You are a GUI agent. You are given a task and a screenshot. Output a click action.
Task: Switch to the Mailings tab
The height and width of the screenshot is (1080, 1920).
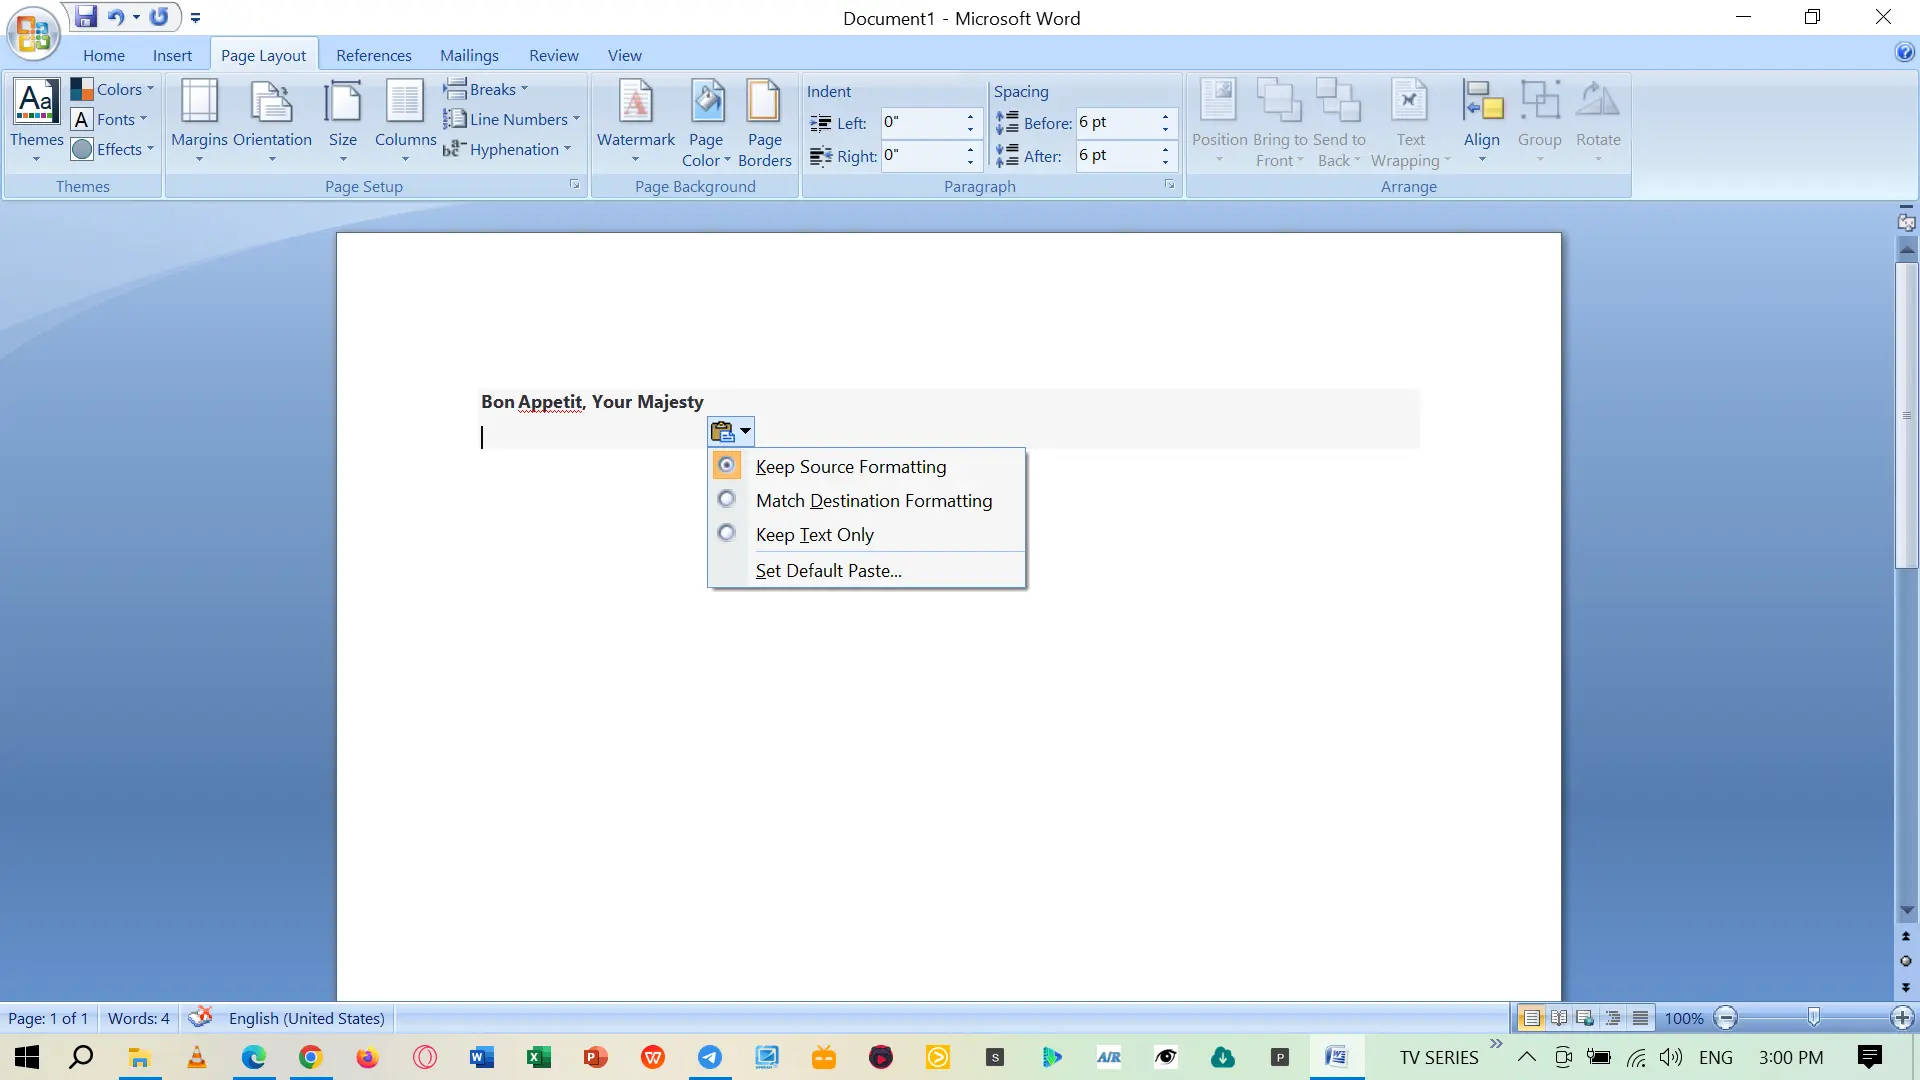[469, 55]
